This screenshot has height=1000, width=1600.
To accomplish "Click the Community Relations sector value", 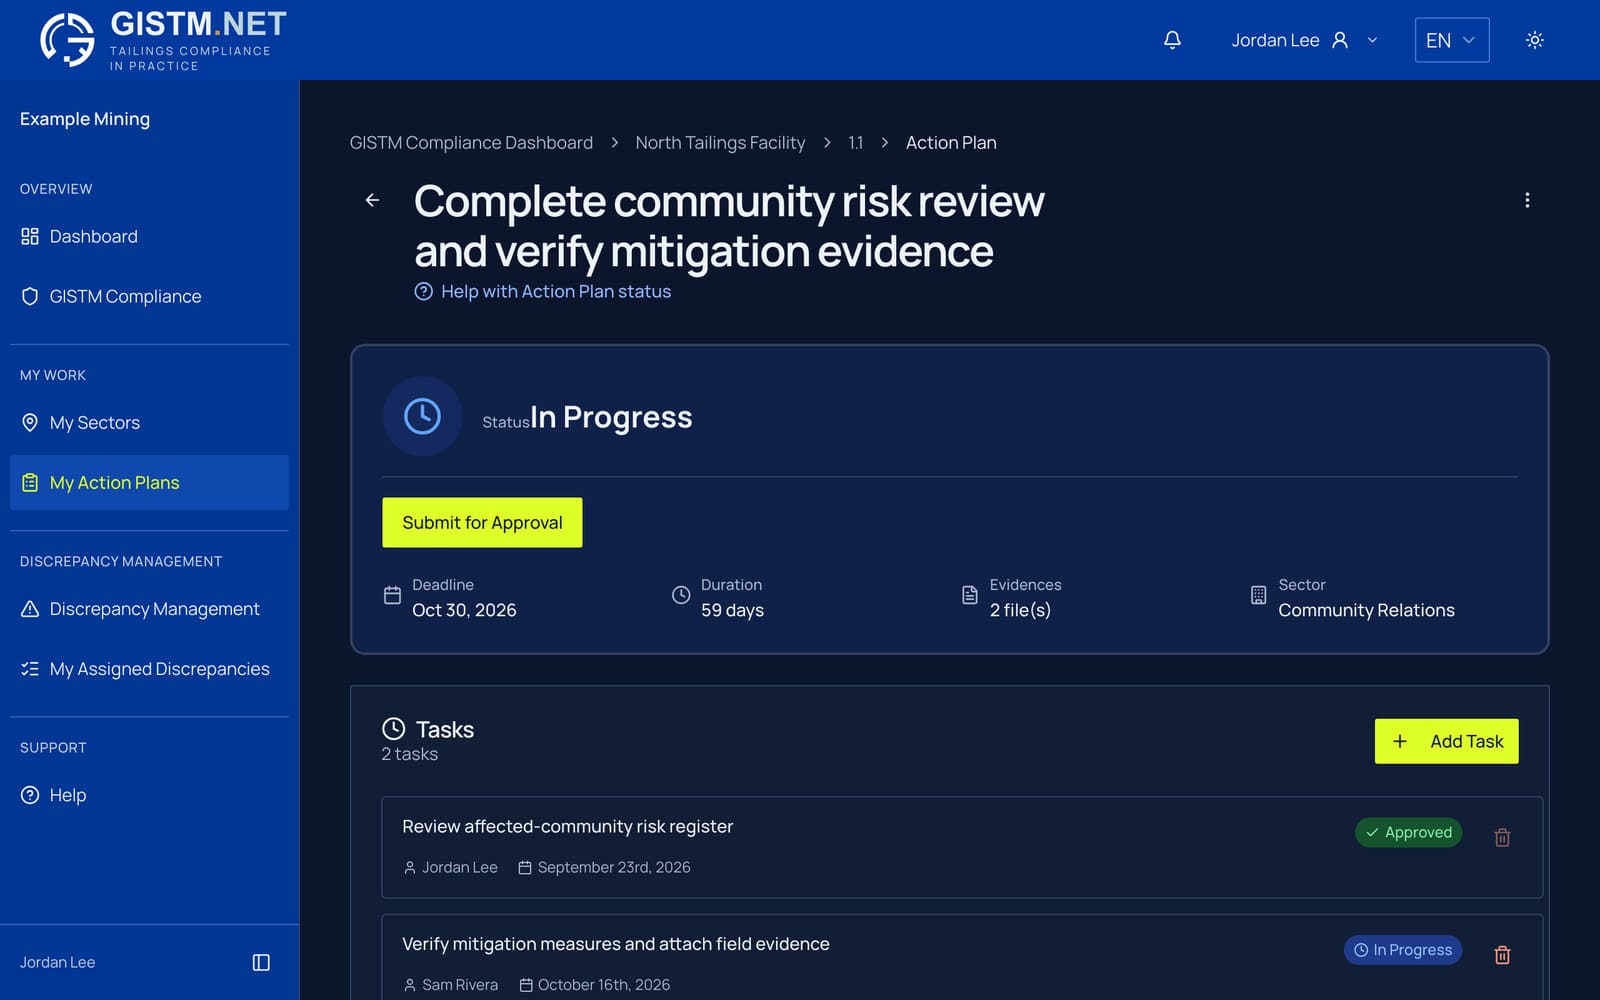I will pos(1366,610).
